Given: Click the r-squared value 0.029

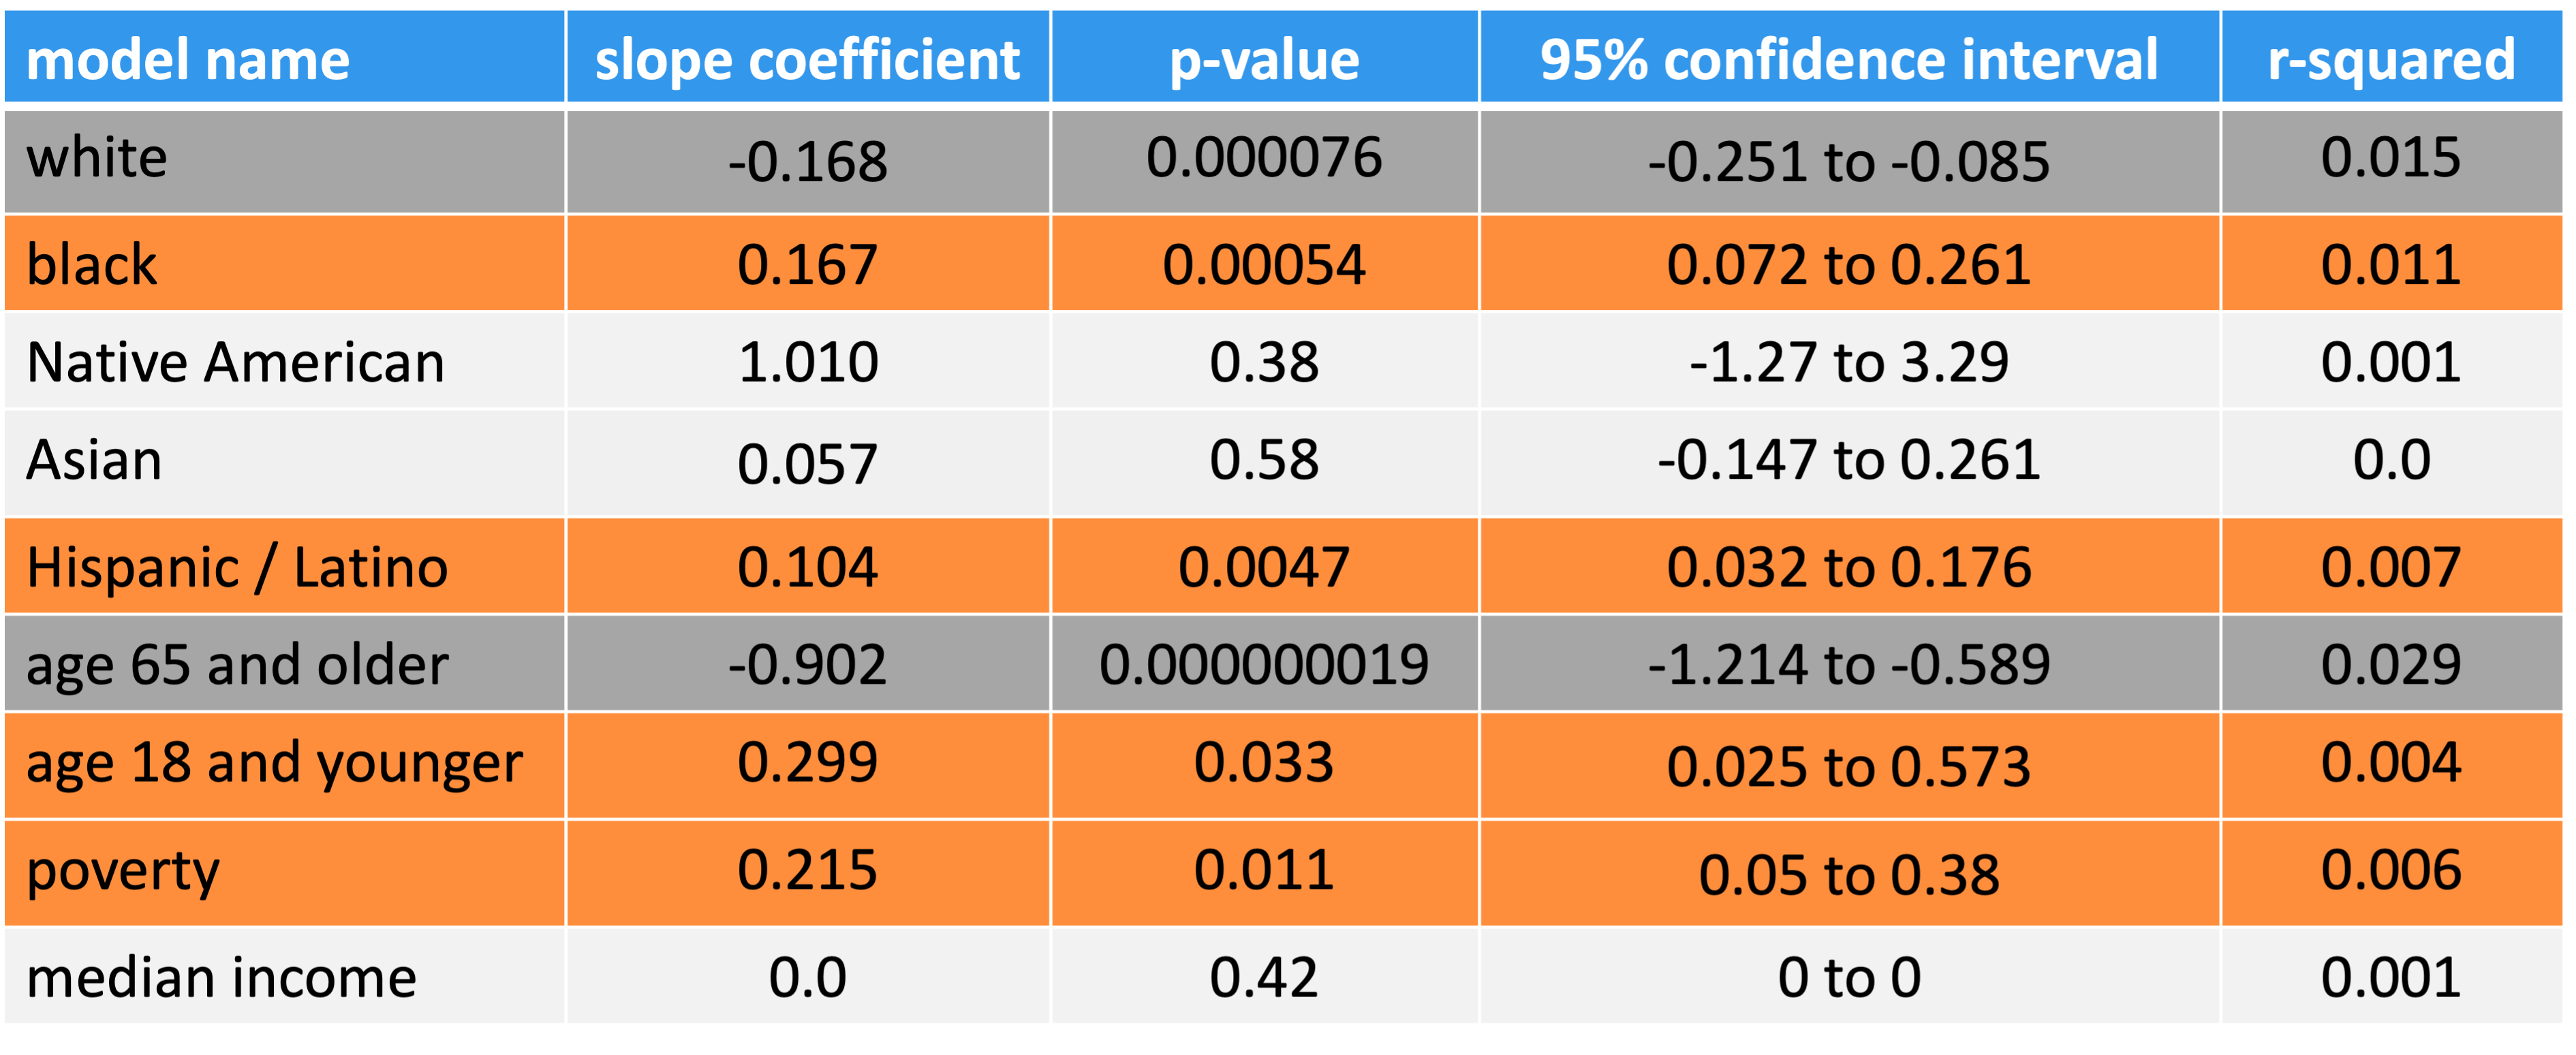Looking at the screenshot, I should click(2391, 664).
